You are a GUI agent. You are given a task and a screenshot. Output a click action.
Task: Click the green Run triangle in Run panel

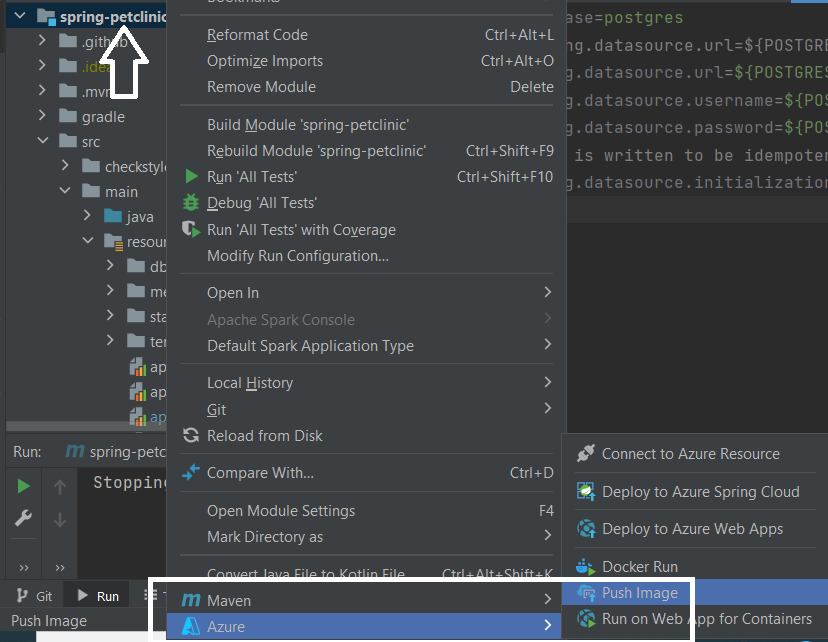pos(23,486)
